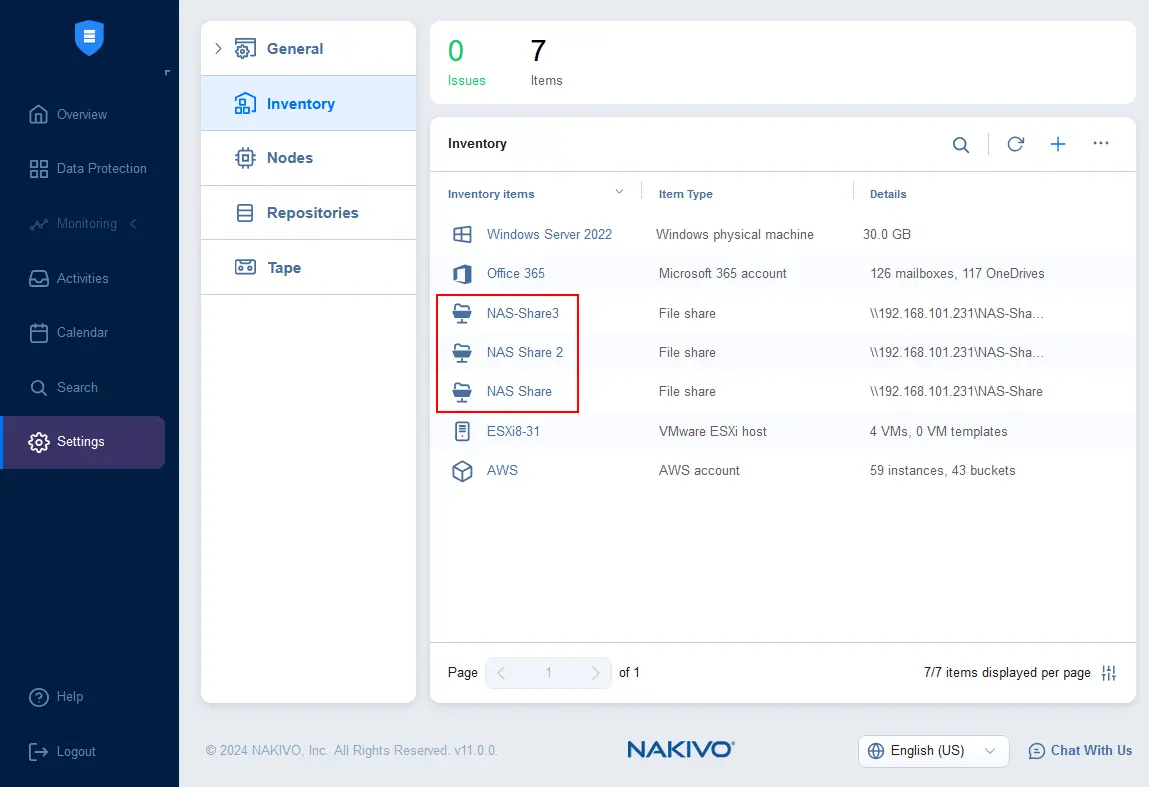Sort by the Inventory items column header
Viewport: 1149px width, 787px height.
click(491, 194)
